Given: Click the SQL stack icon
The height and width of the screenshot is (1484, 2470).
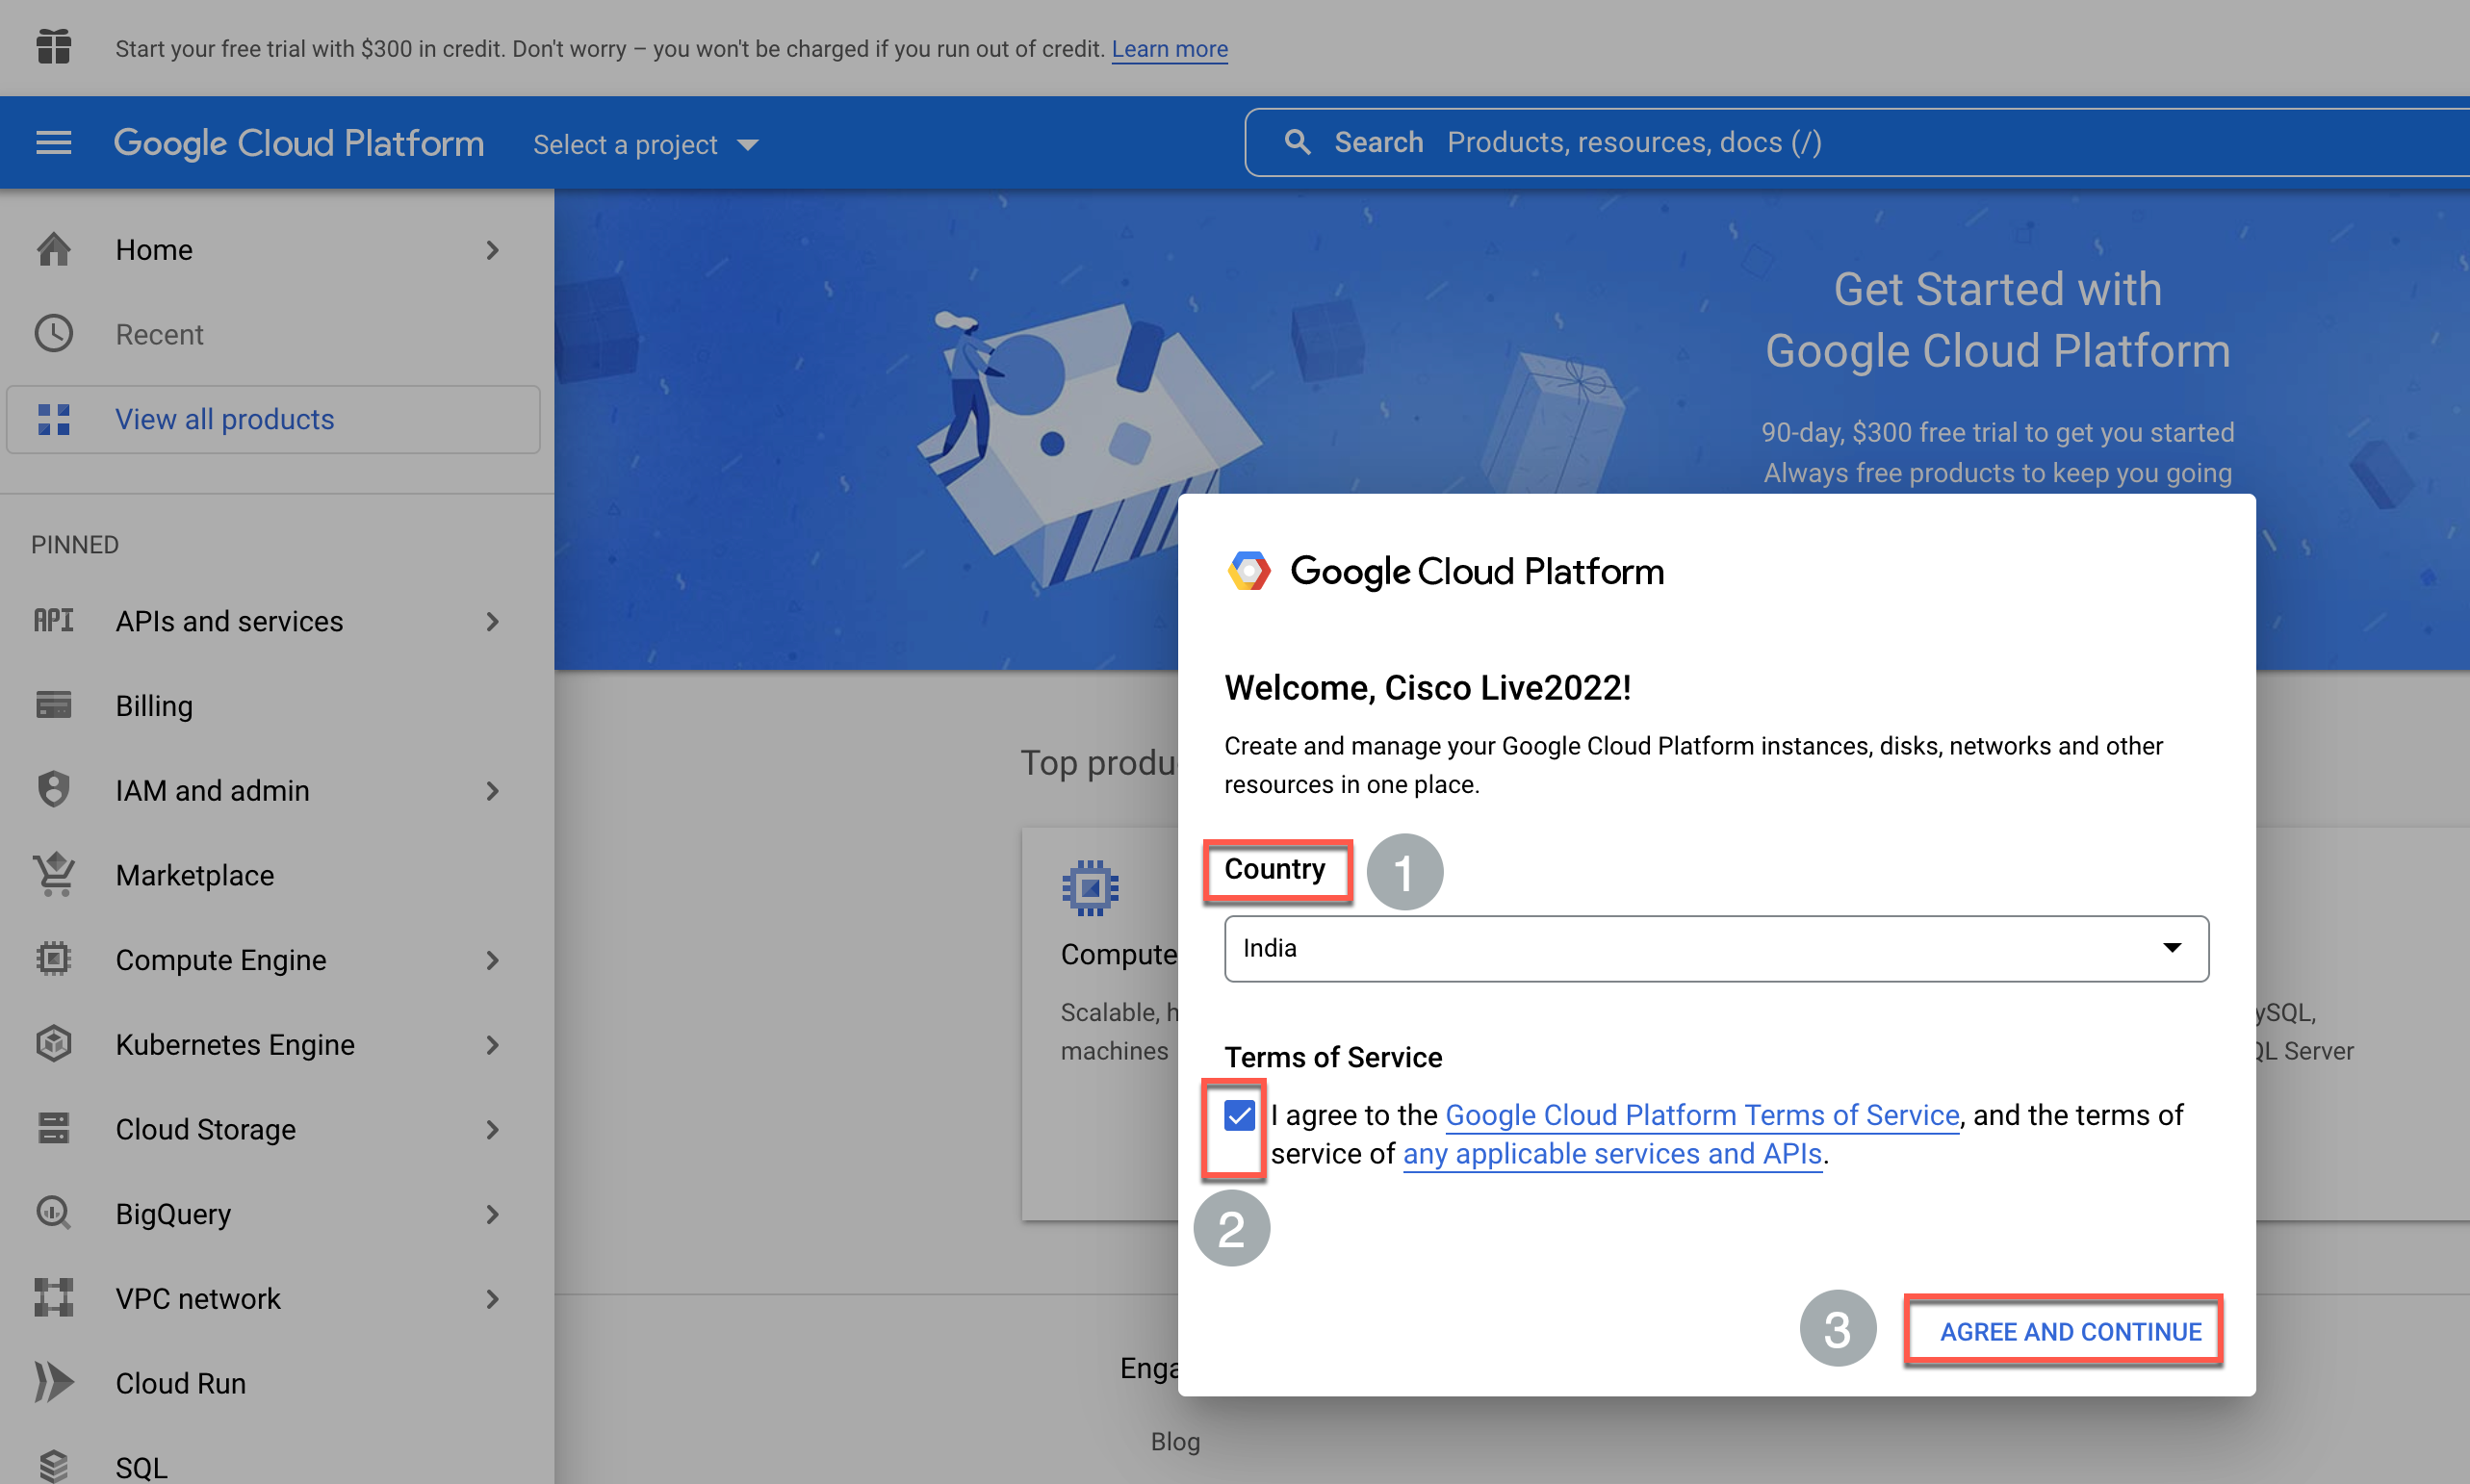Looking at the screenshot, I should pyautogui.click(x=54, y=1466).
